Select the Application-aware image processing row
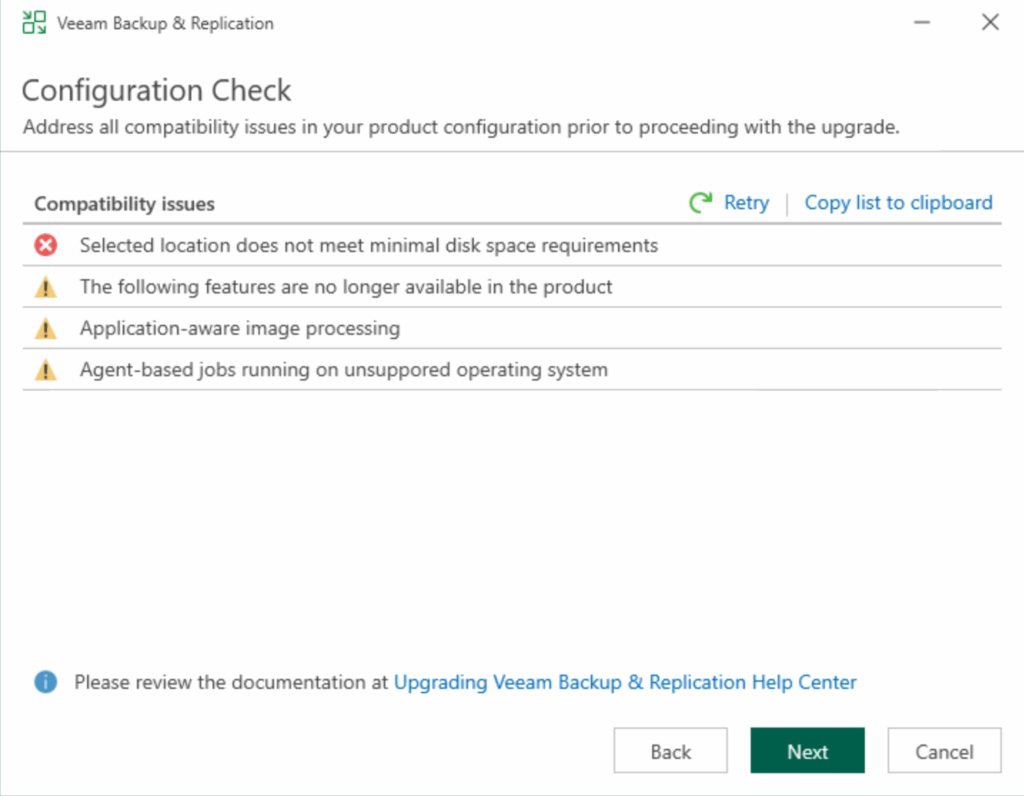The height and width of the screenshot is (796, 1024). tap(240, 329)
